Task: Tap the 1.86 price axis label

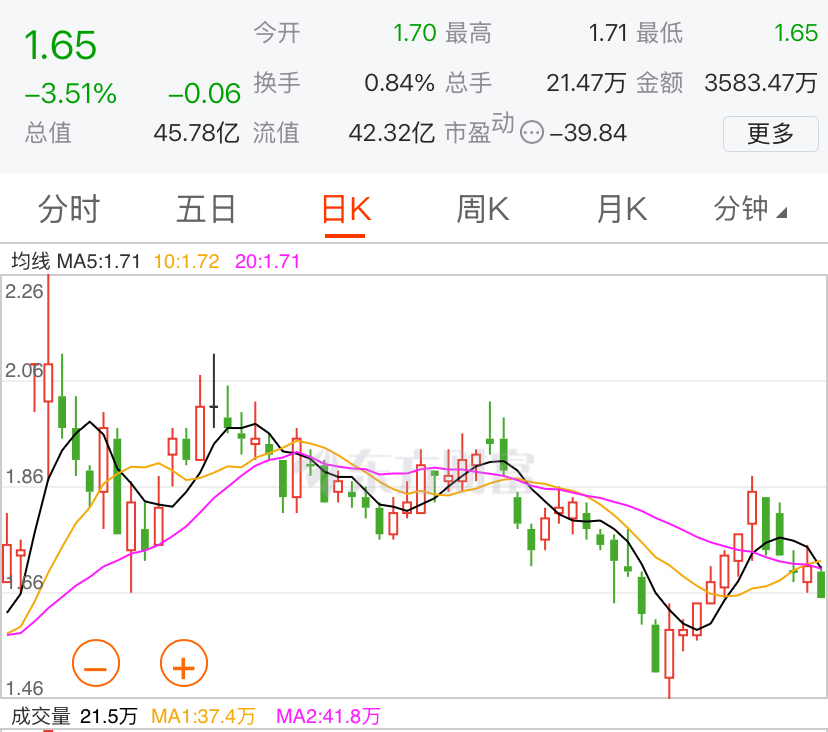Action: click(24, 476)
